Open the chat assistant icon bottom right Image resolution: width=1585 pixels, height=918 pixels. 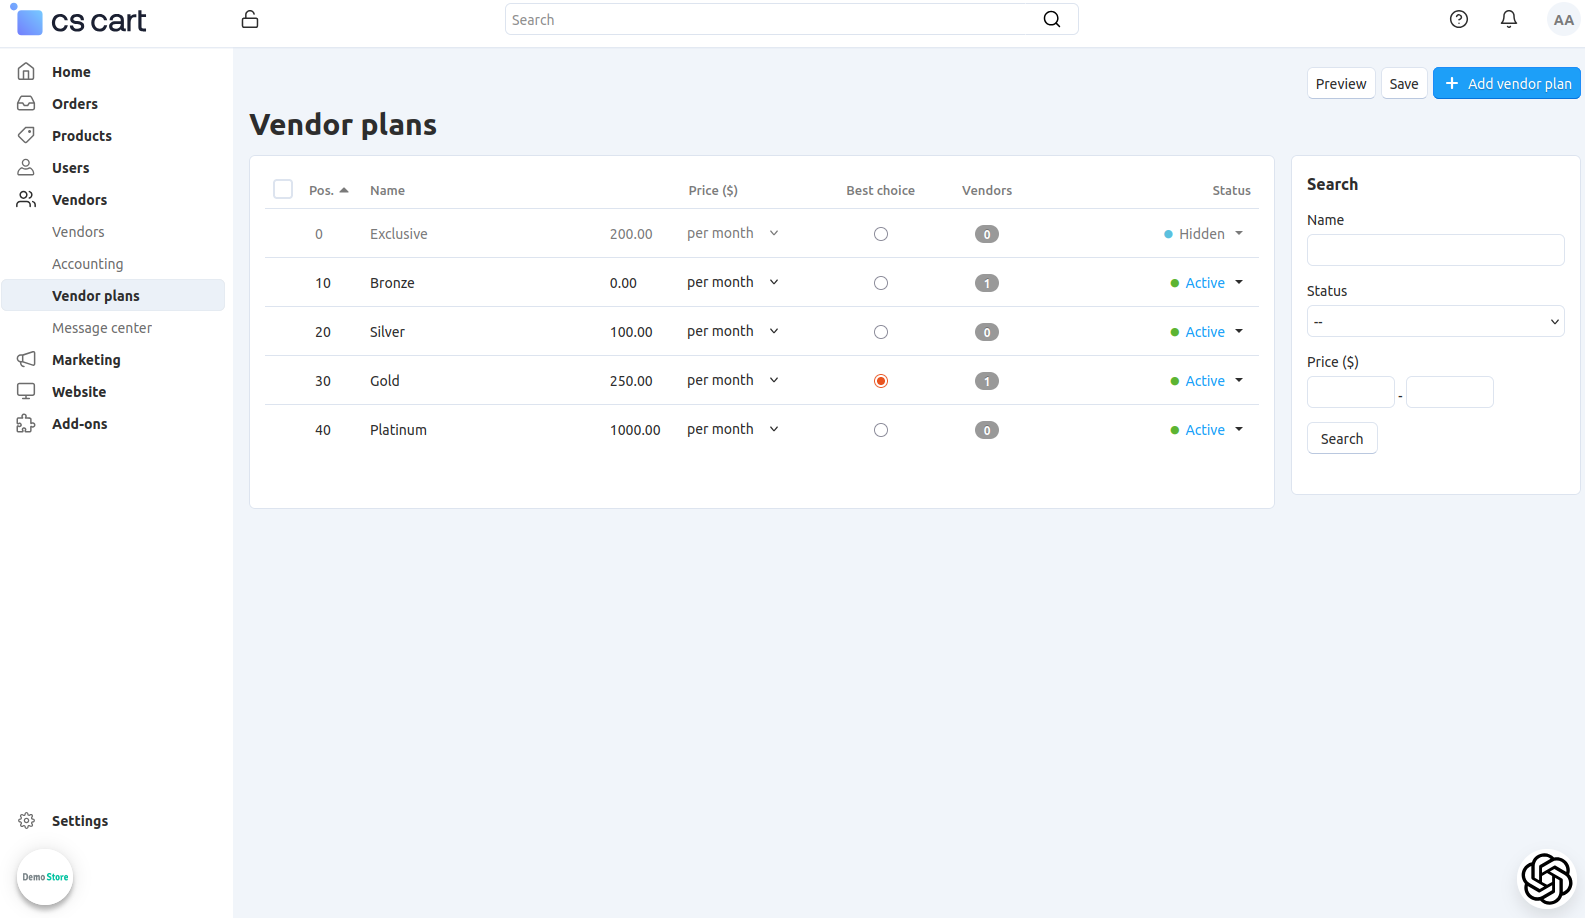click(1546, 878)
